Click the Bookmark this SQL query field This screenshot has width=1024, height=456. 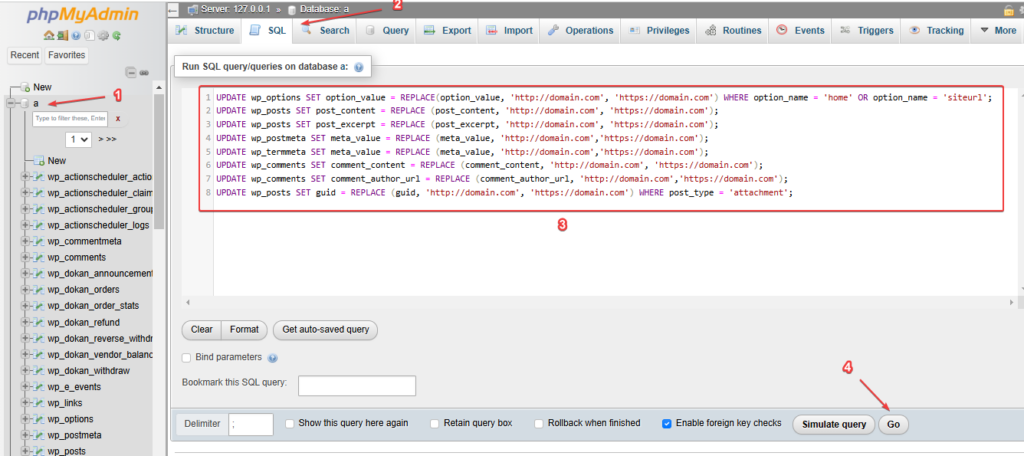(357, 386)
